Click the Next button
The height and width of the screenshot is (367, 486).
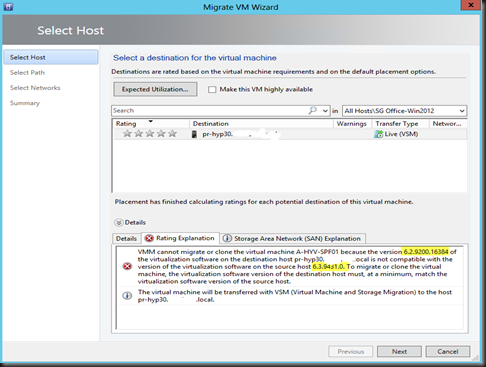(399, 351)
